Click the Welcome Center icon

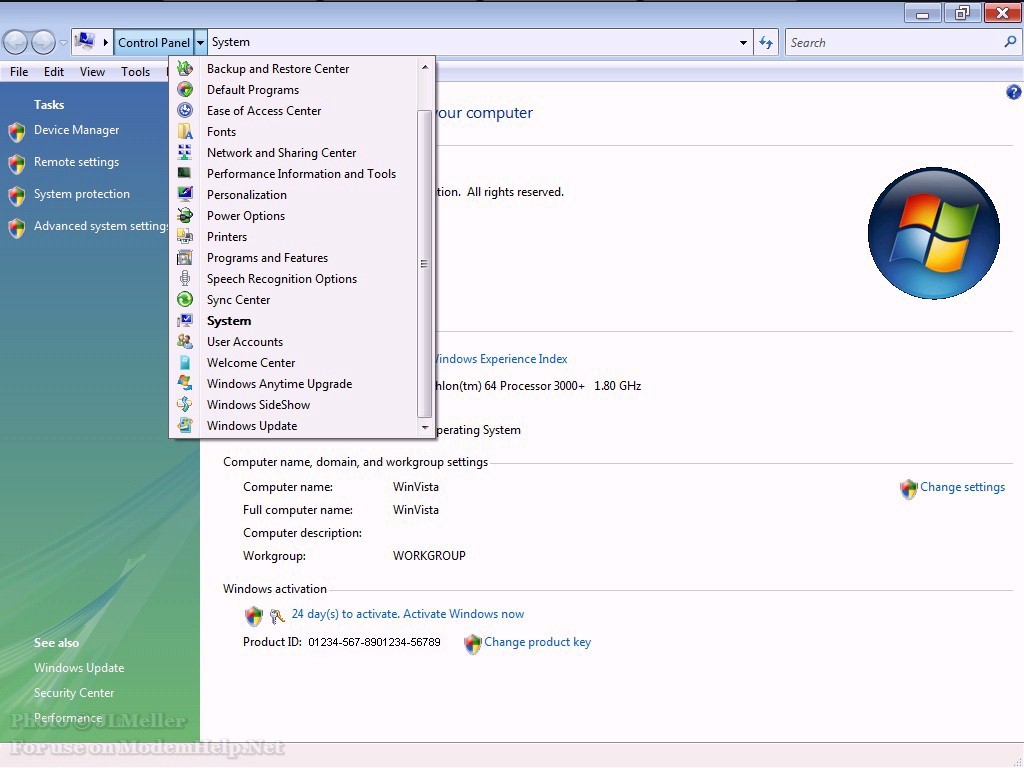point(185,362)
